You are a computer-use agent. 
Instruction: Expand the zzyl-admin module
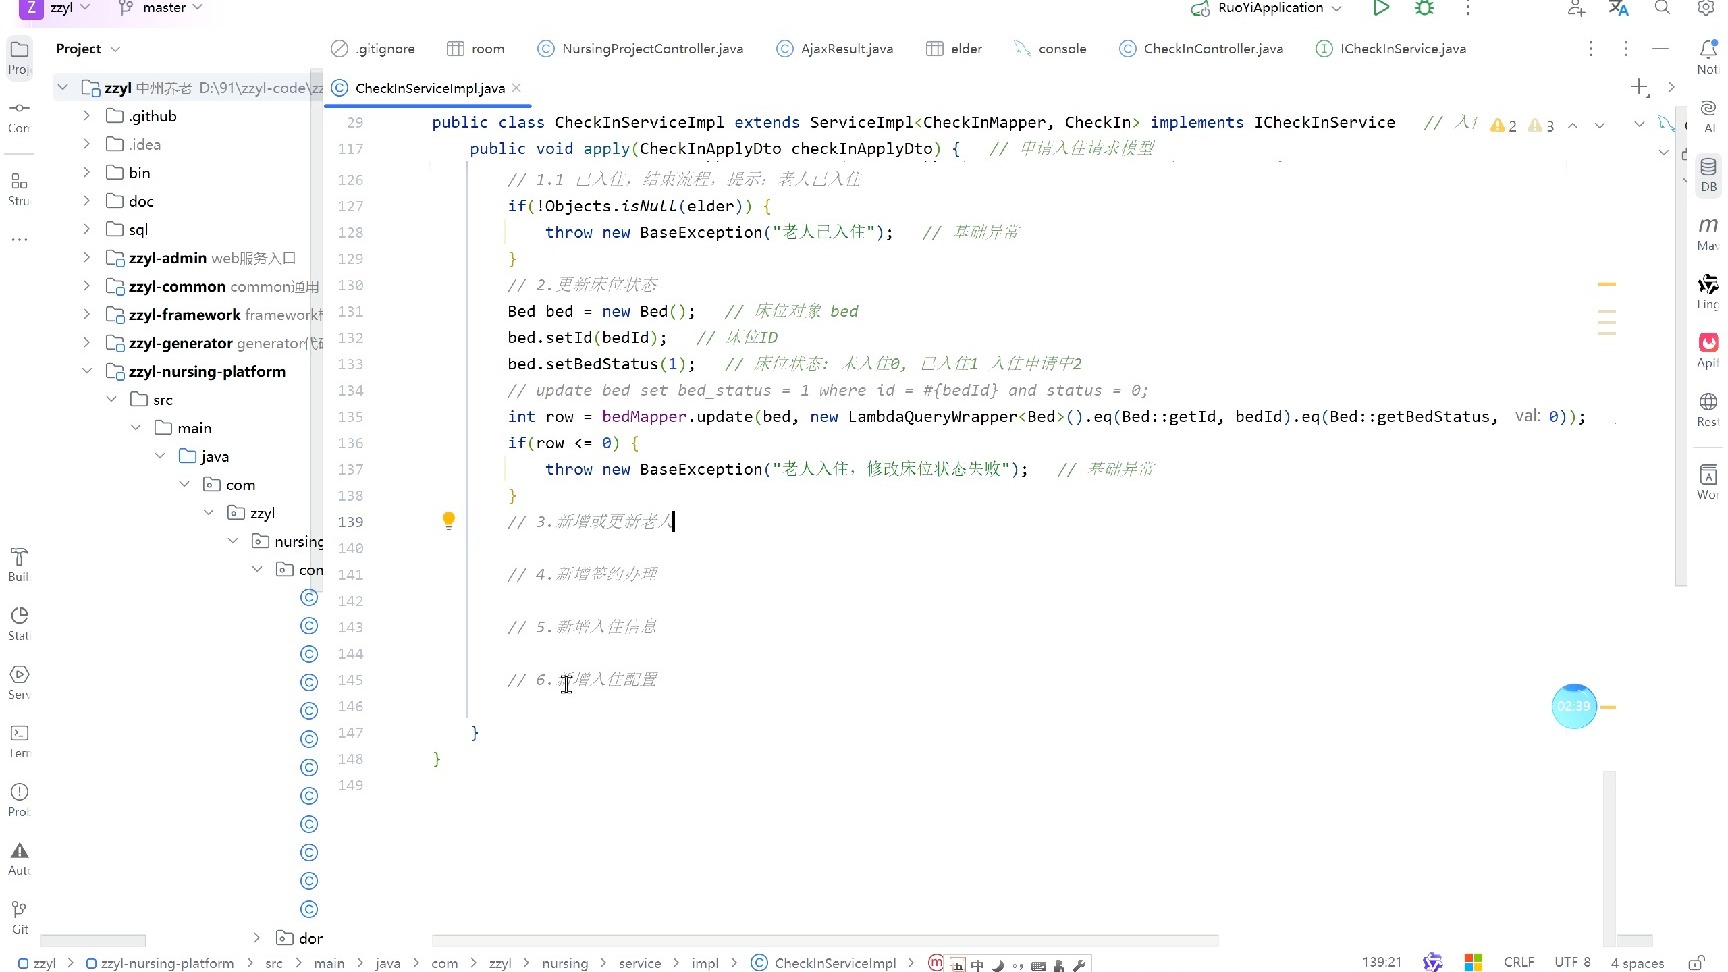pyautogui.click(x=86, y=258)
